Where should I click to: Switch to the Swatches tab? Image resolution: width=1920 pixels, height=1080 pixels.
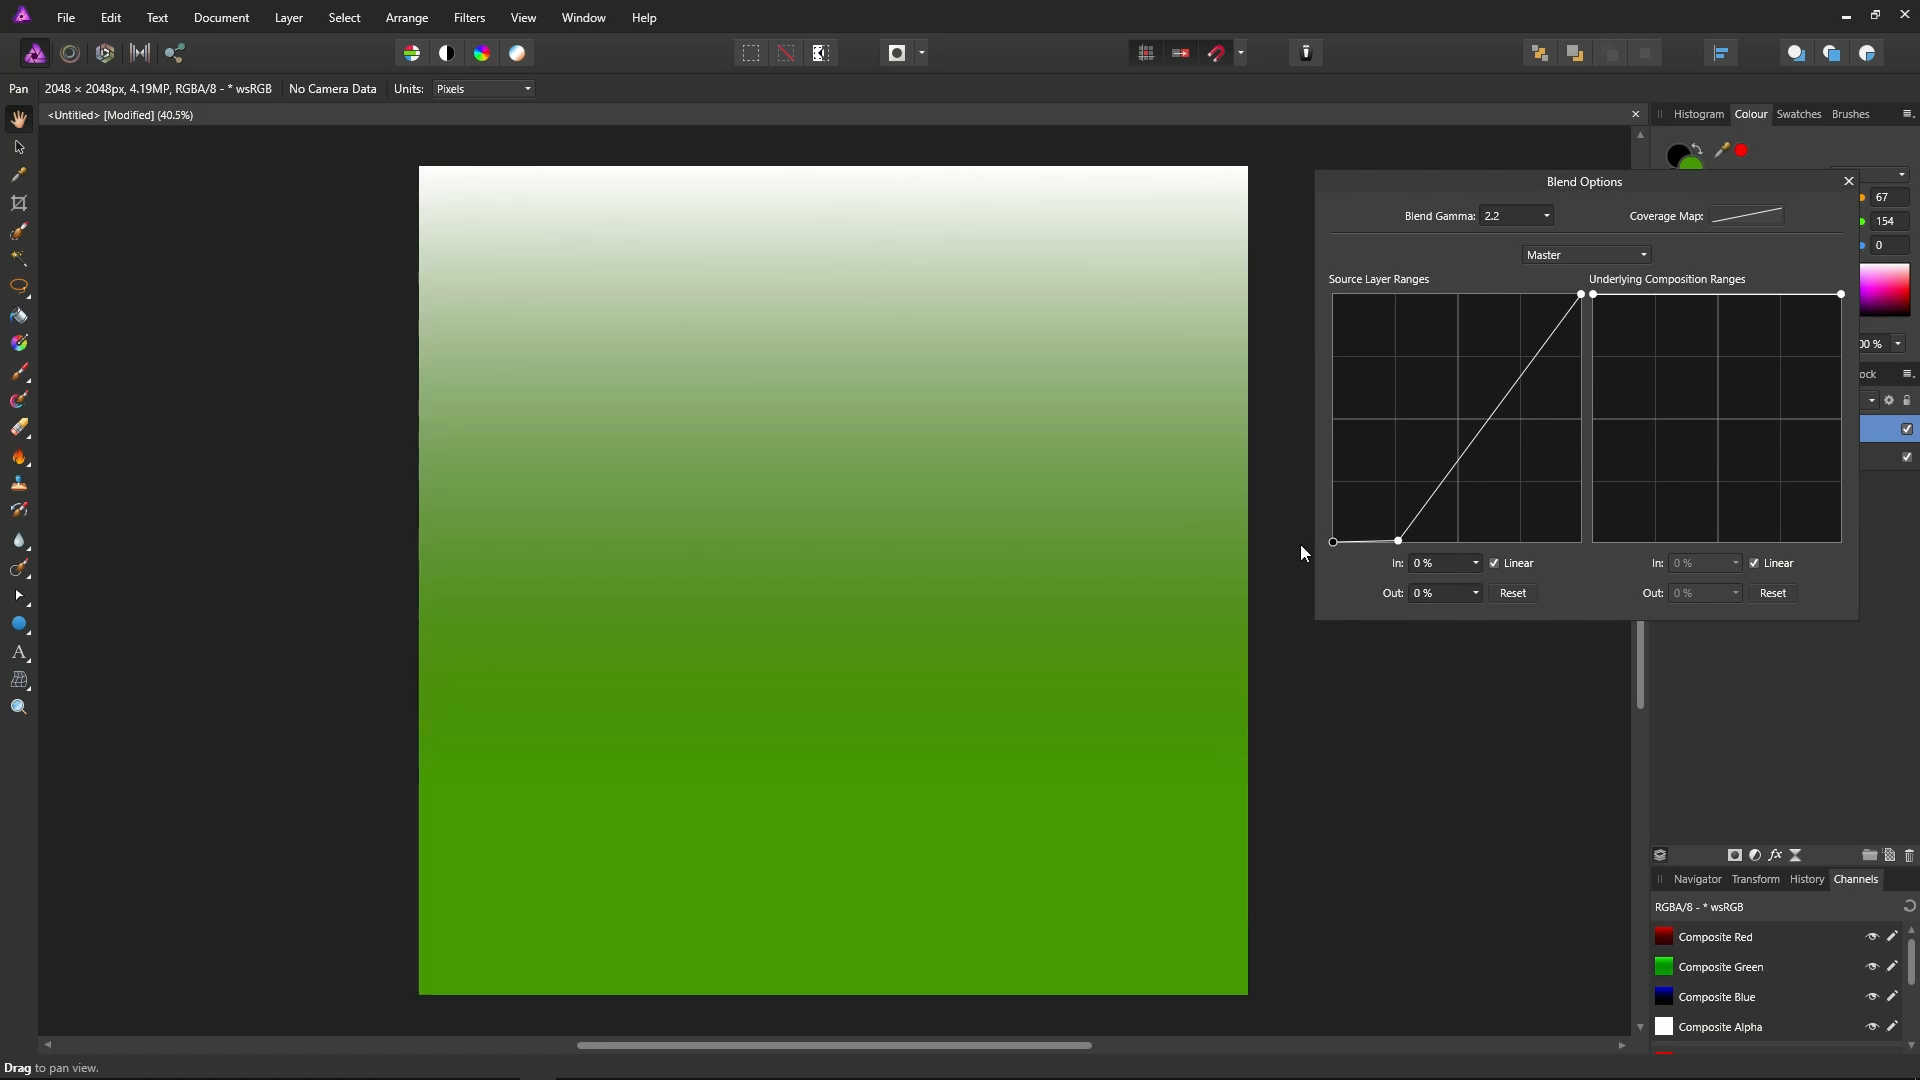(1798, 114)
